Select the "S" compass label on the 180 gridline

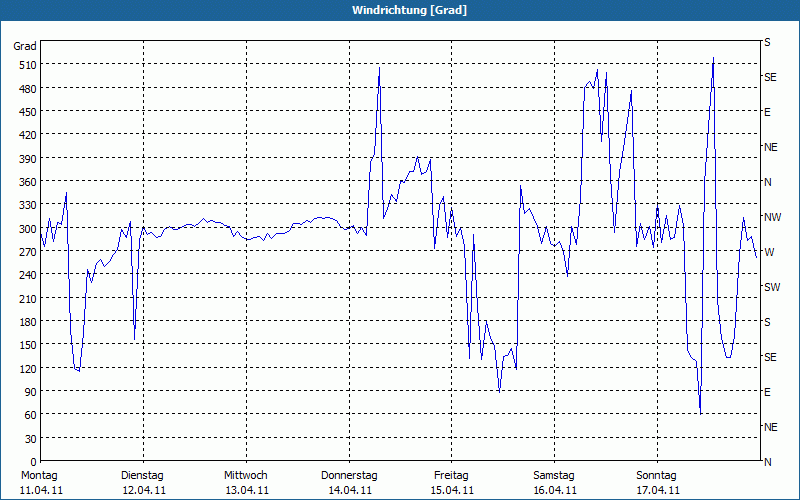point(767,322)
